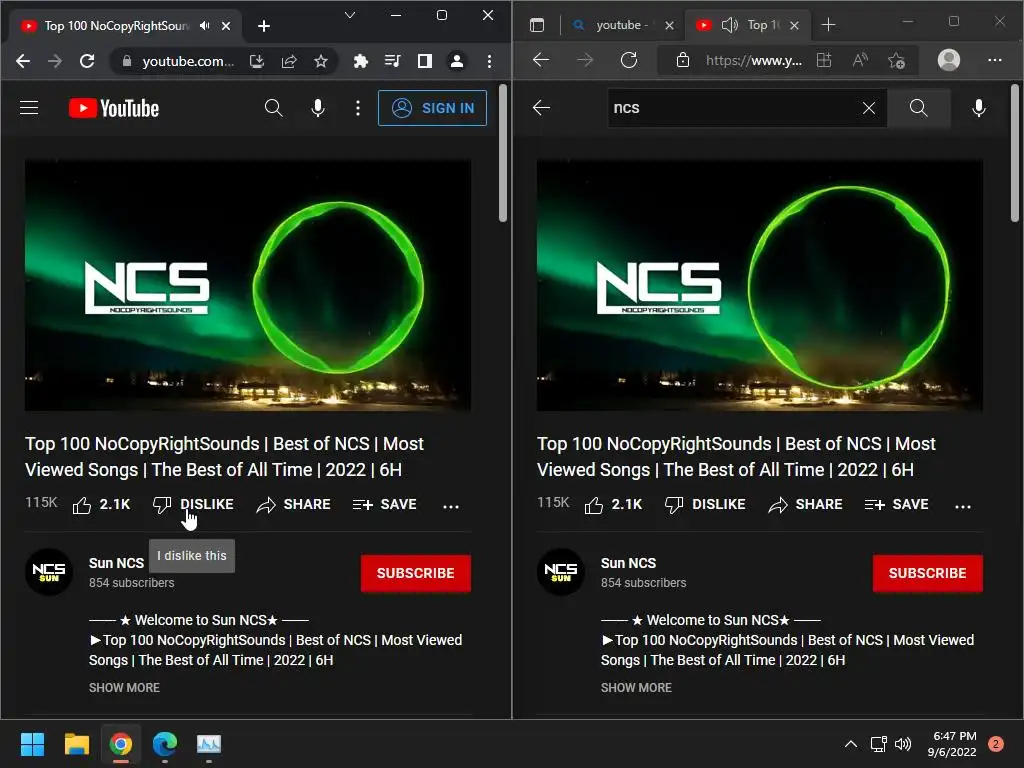Click SIGN IN button in Chrome window

point(432,108)
